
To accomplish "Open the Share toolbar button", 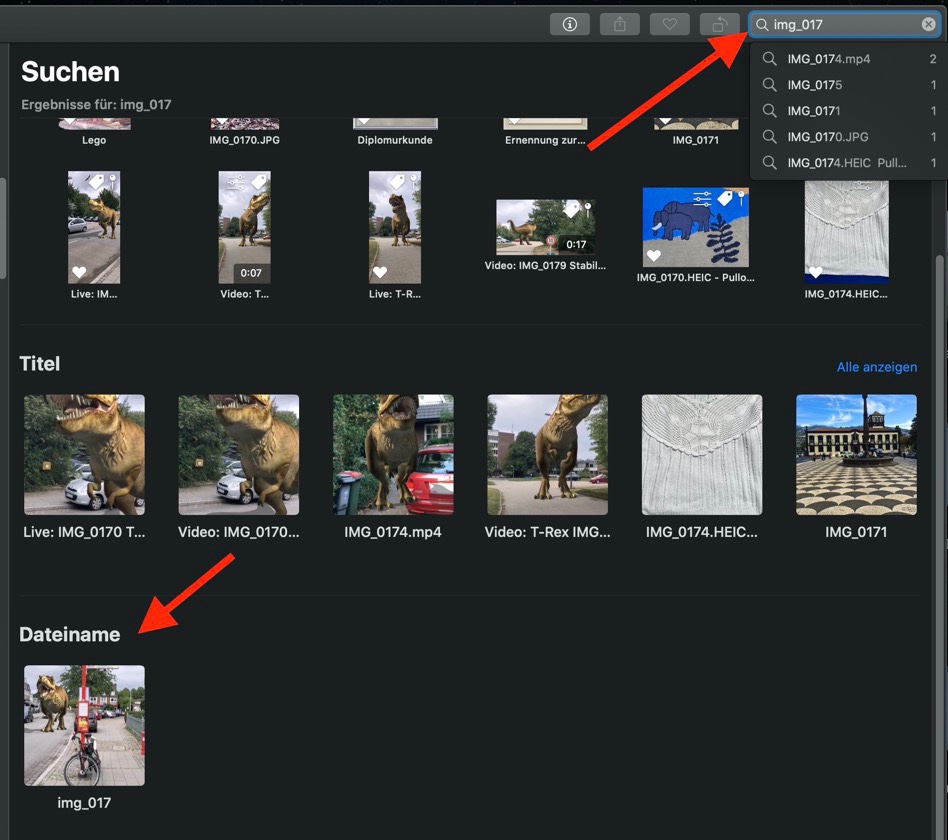I will click(620, 24).
